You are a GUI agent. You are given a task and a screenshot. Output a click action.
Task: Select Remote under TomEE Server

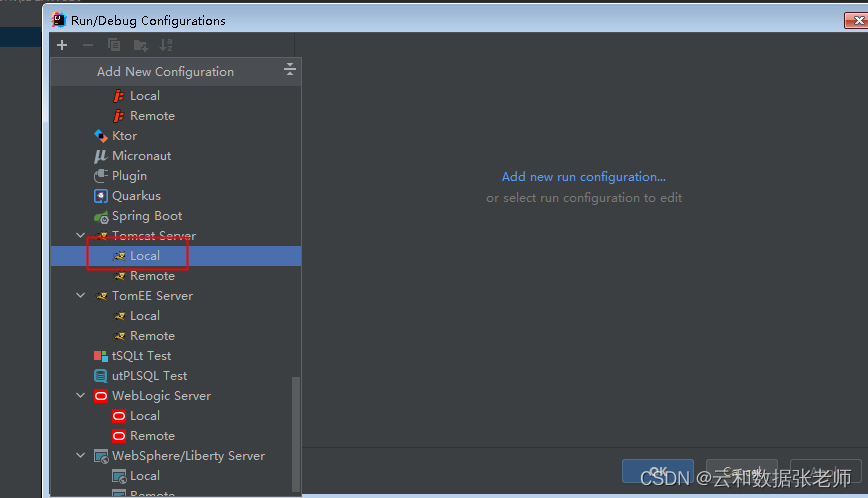tap(176, 336)
